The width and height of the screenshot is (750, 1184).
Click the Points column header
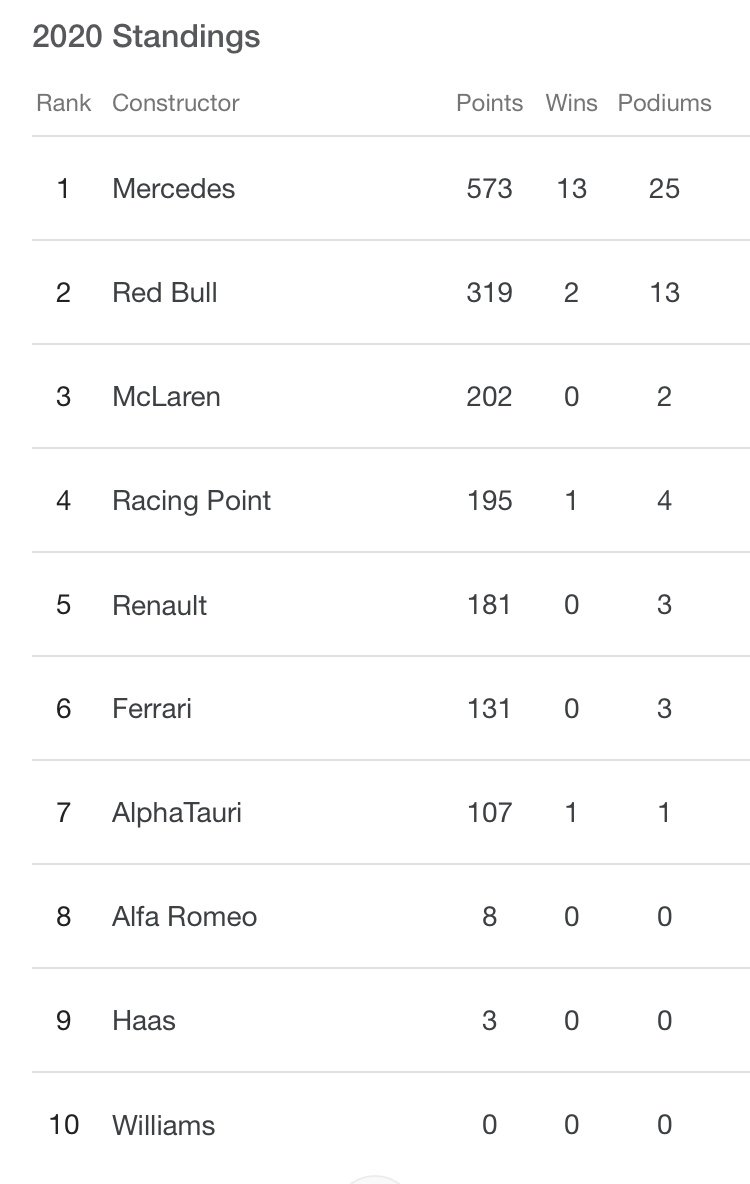[x=489, y=103]
